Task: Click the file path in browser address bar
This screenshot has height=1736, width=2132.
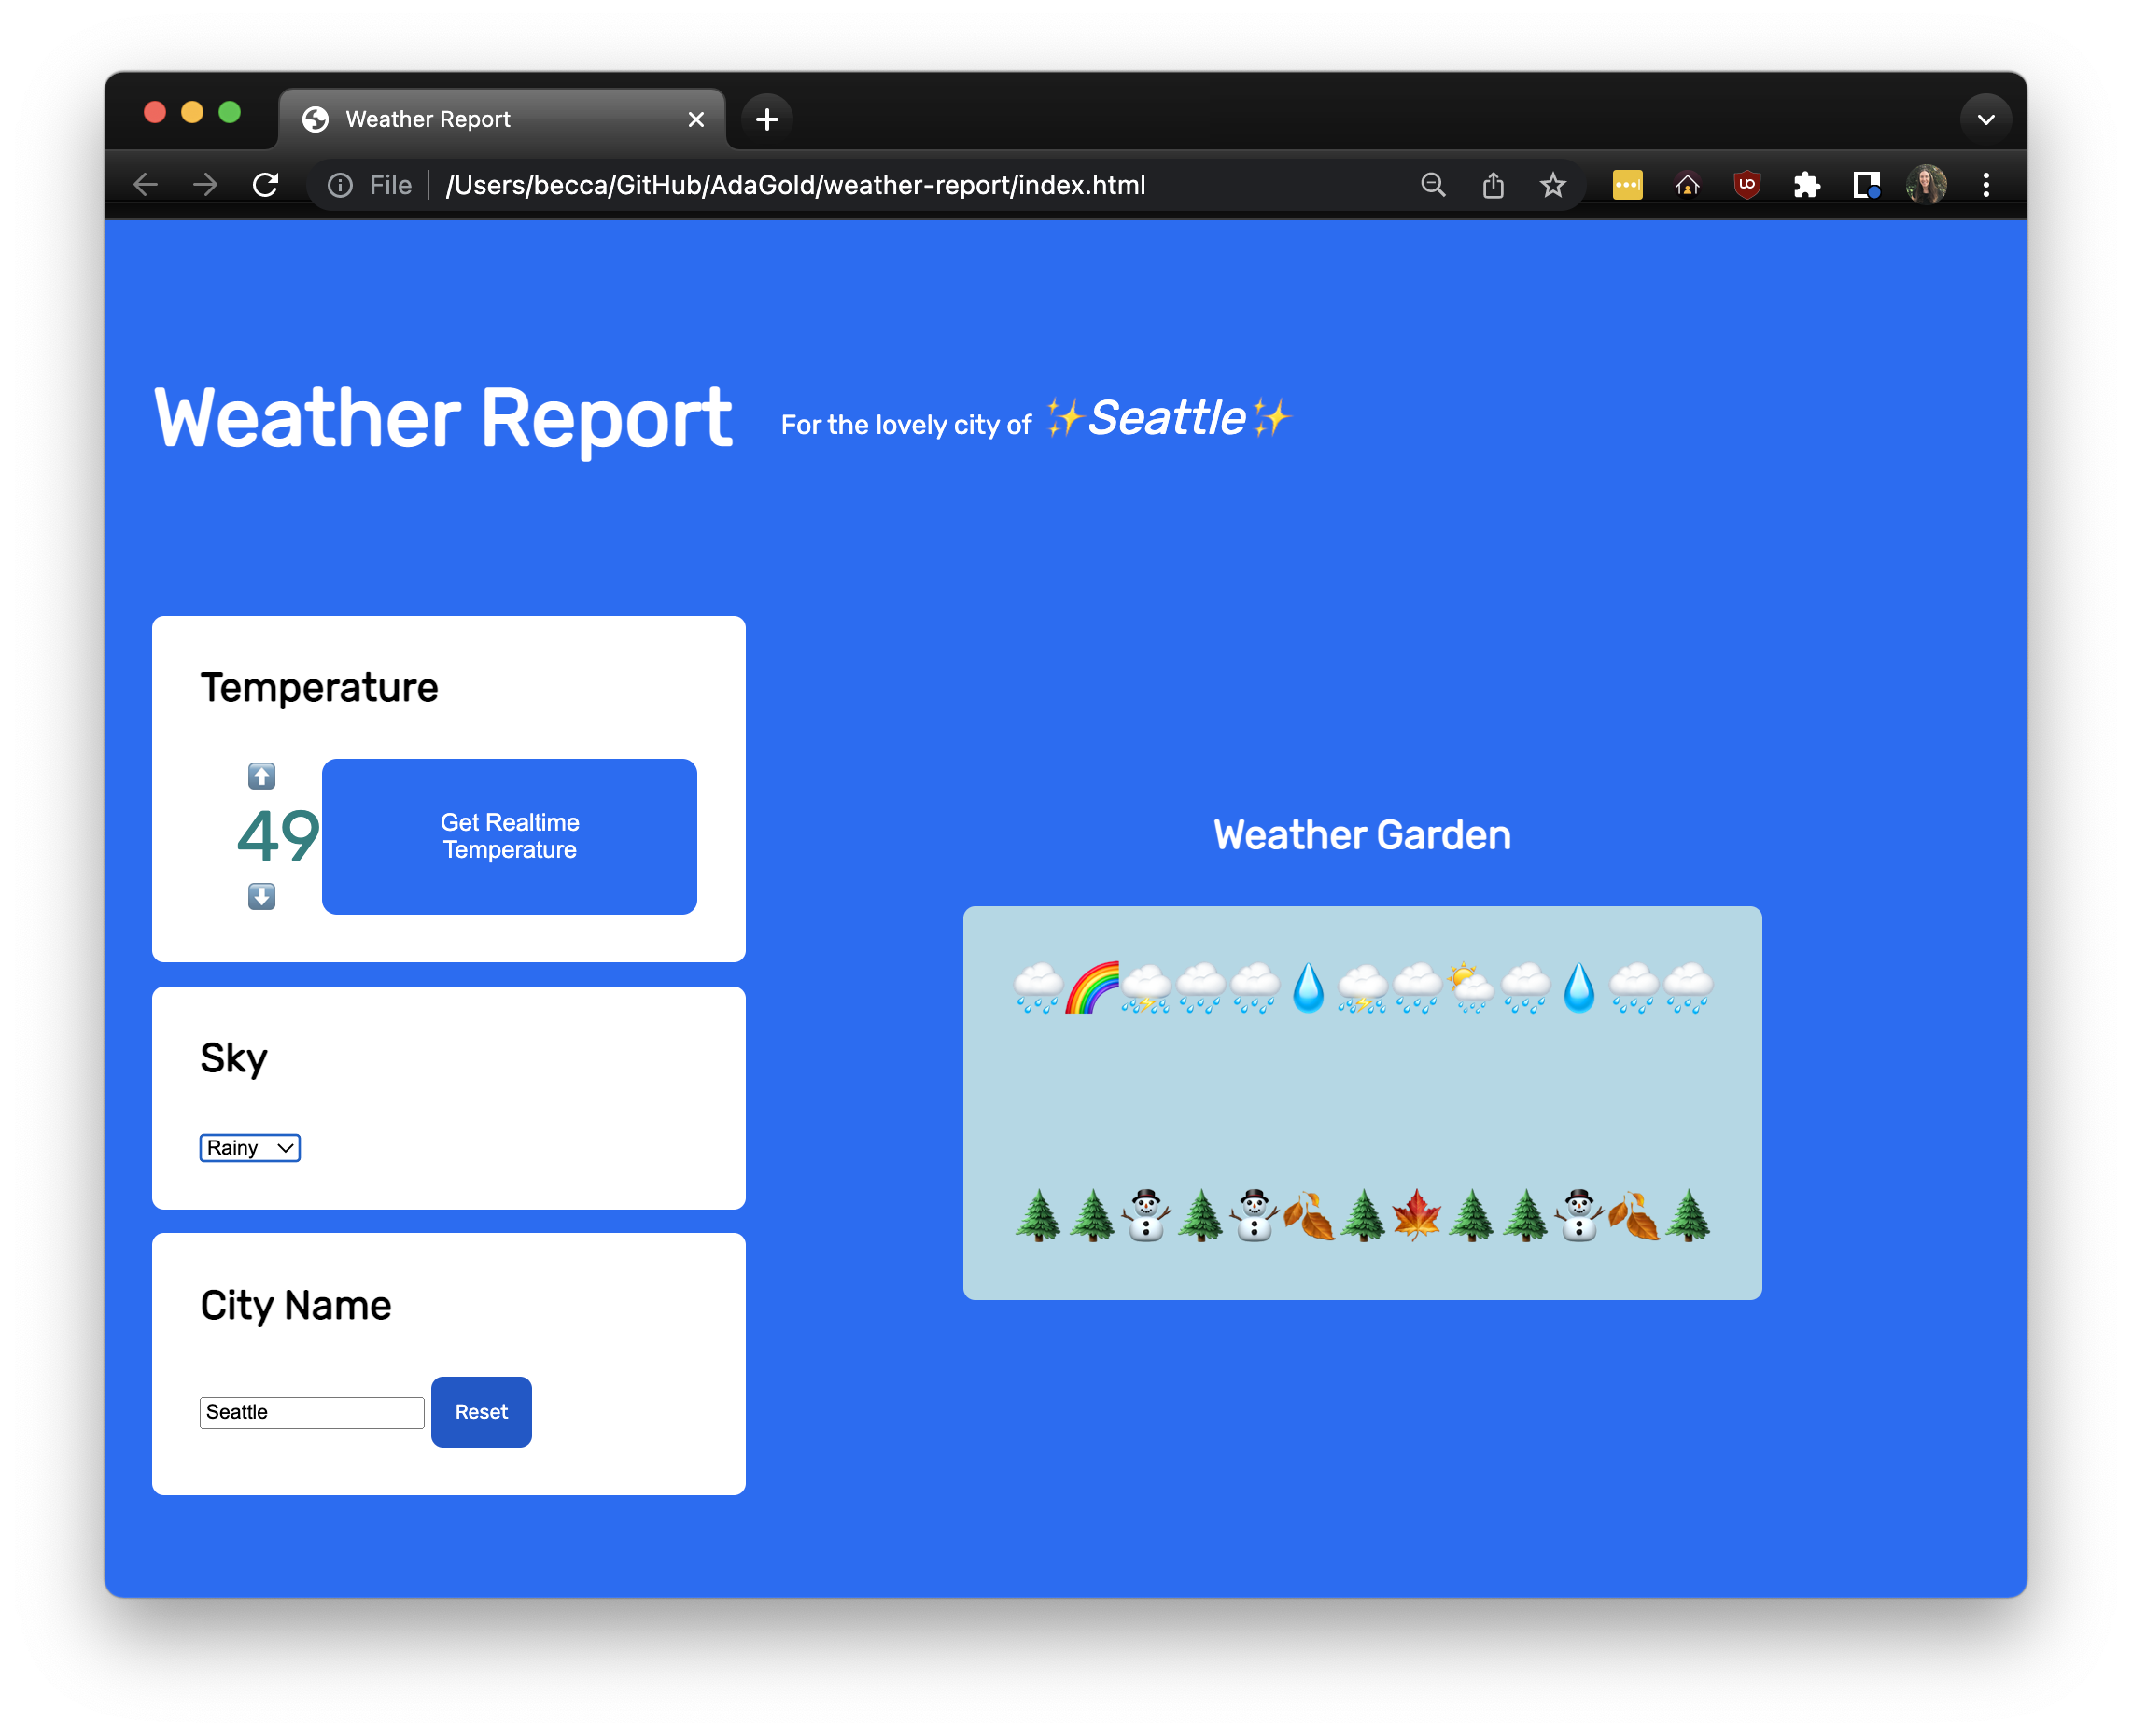Action: [x=793, y=184]
